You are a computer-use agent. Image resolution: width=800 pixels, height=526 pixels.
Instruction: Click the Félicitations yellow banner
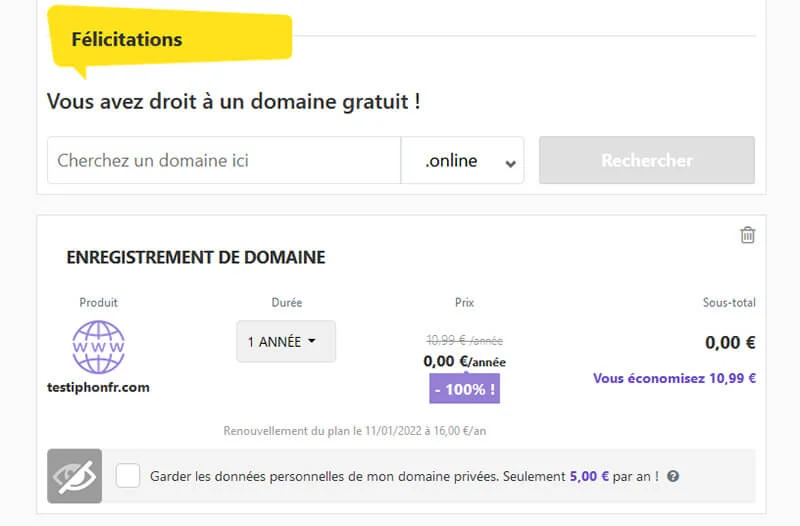[170, 40]
